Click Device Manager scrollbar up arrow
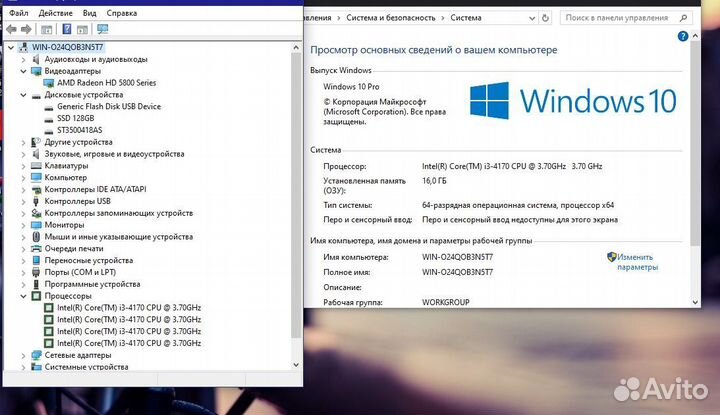Screen dimensions: 720x415 (296, 47)
